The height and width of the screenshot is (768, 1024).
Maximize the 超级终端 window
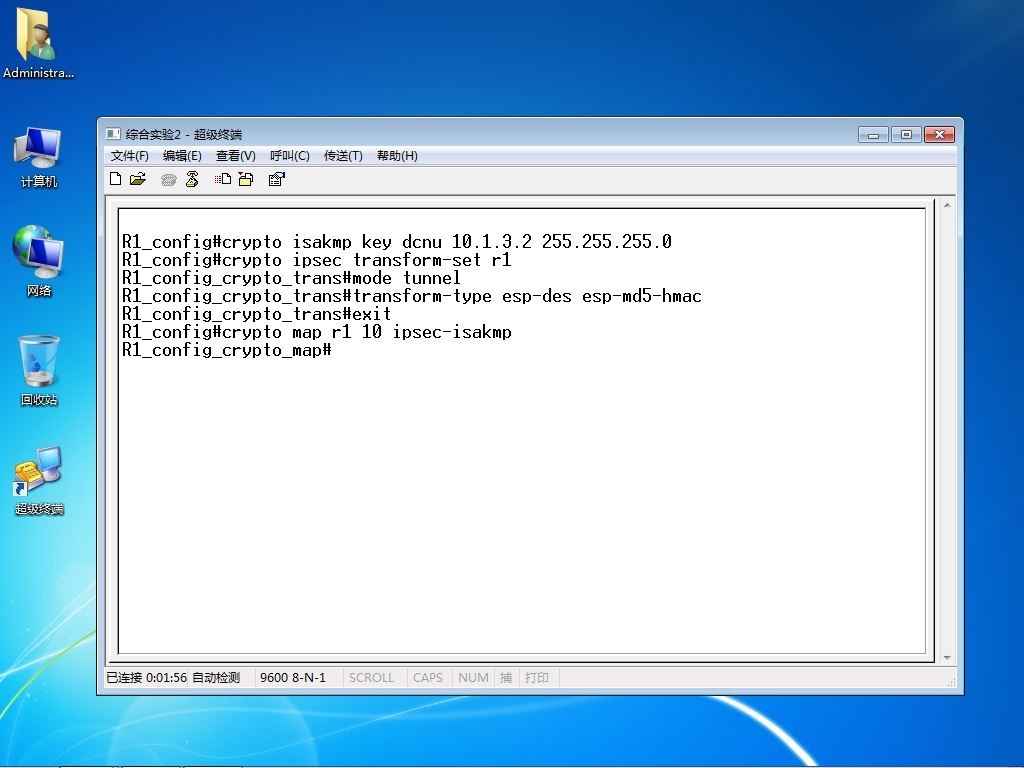906,134
